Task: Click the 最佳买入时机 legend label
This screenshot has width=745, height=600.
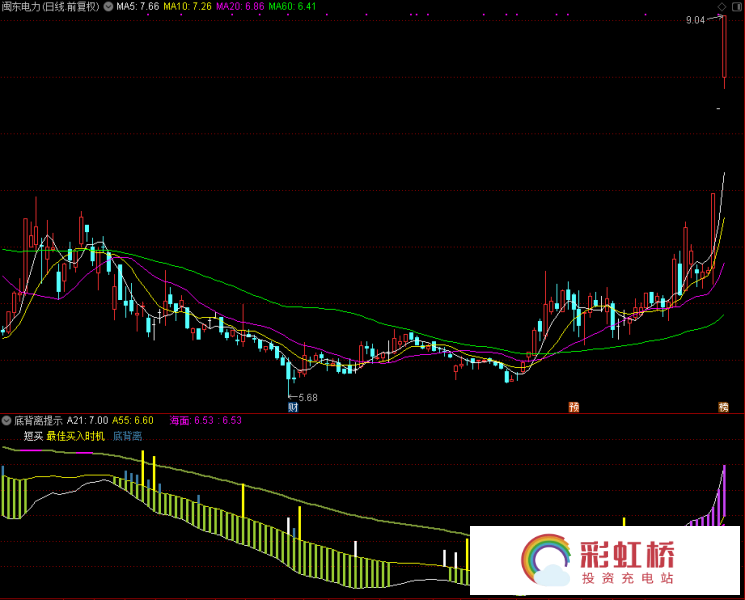Action: (x=76, y=436)
